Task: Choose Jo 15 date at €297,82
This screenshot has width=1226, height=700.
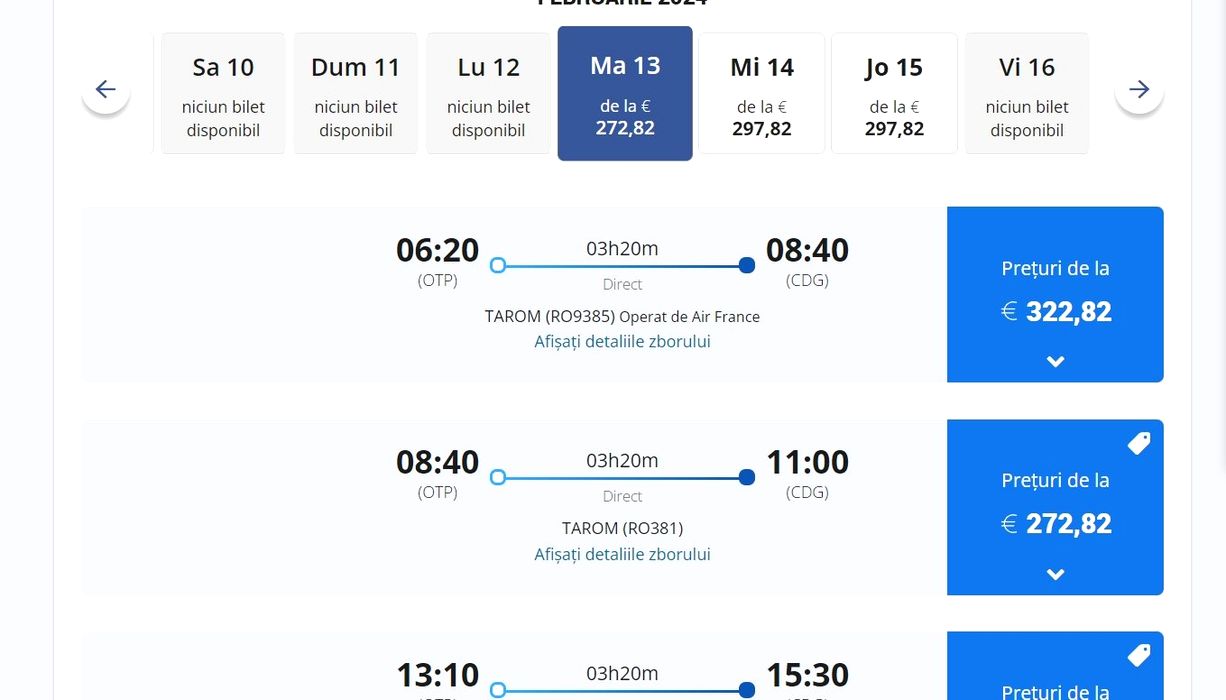Action: (x=894, y=94)
